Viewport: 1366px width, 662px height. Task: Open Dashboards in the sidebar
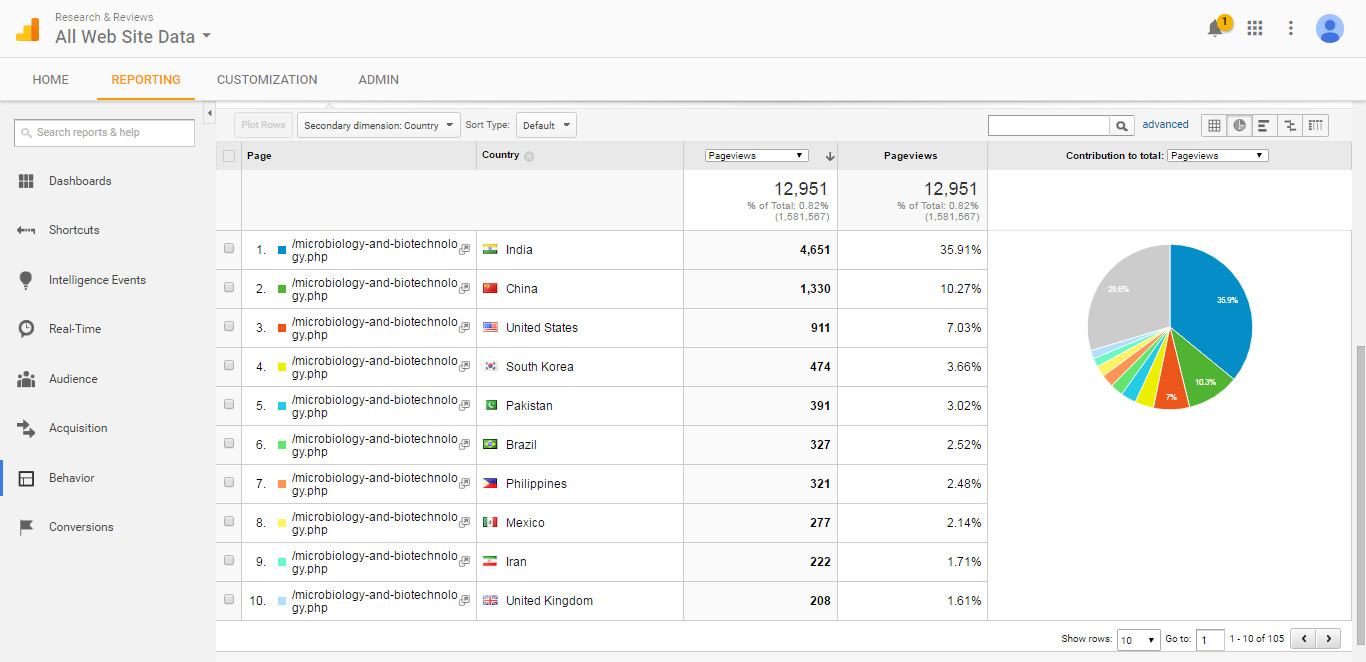coord(80,181)
